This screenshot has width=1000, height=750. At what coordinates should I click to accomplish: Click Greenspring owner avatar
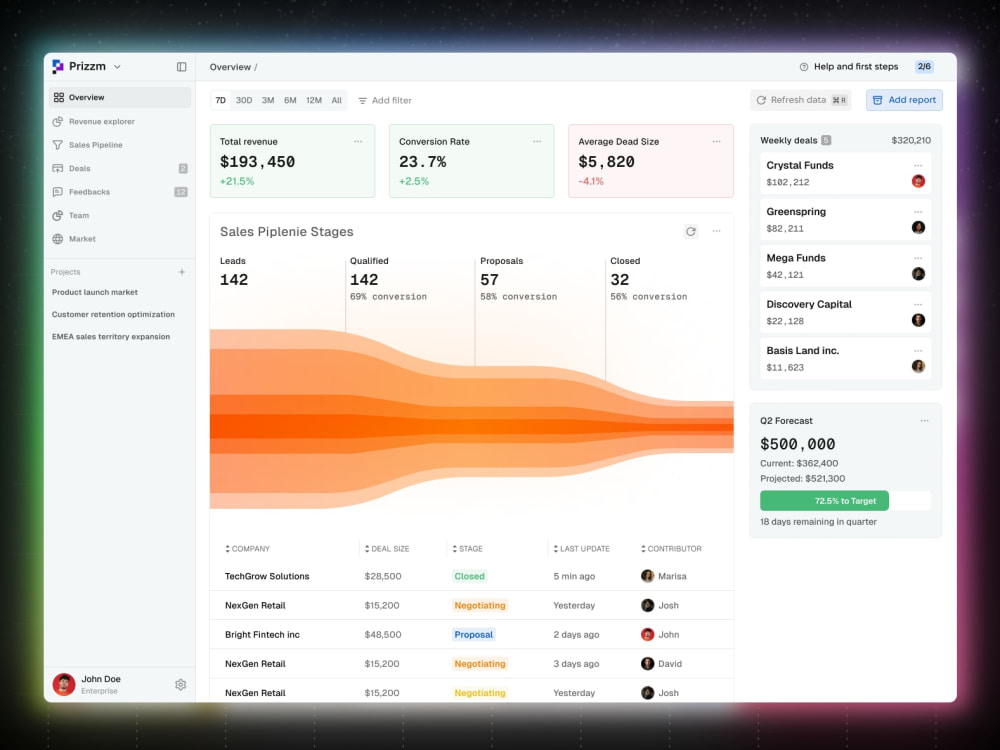point(918,228)
